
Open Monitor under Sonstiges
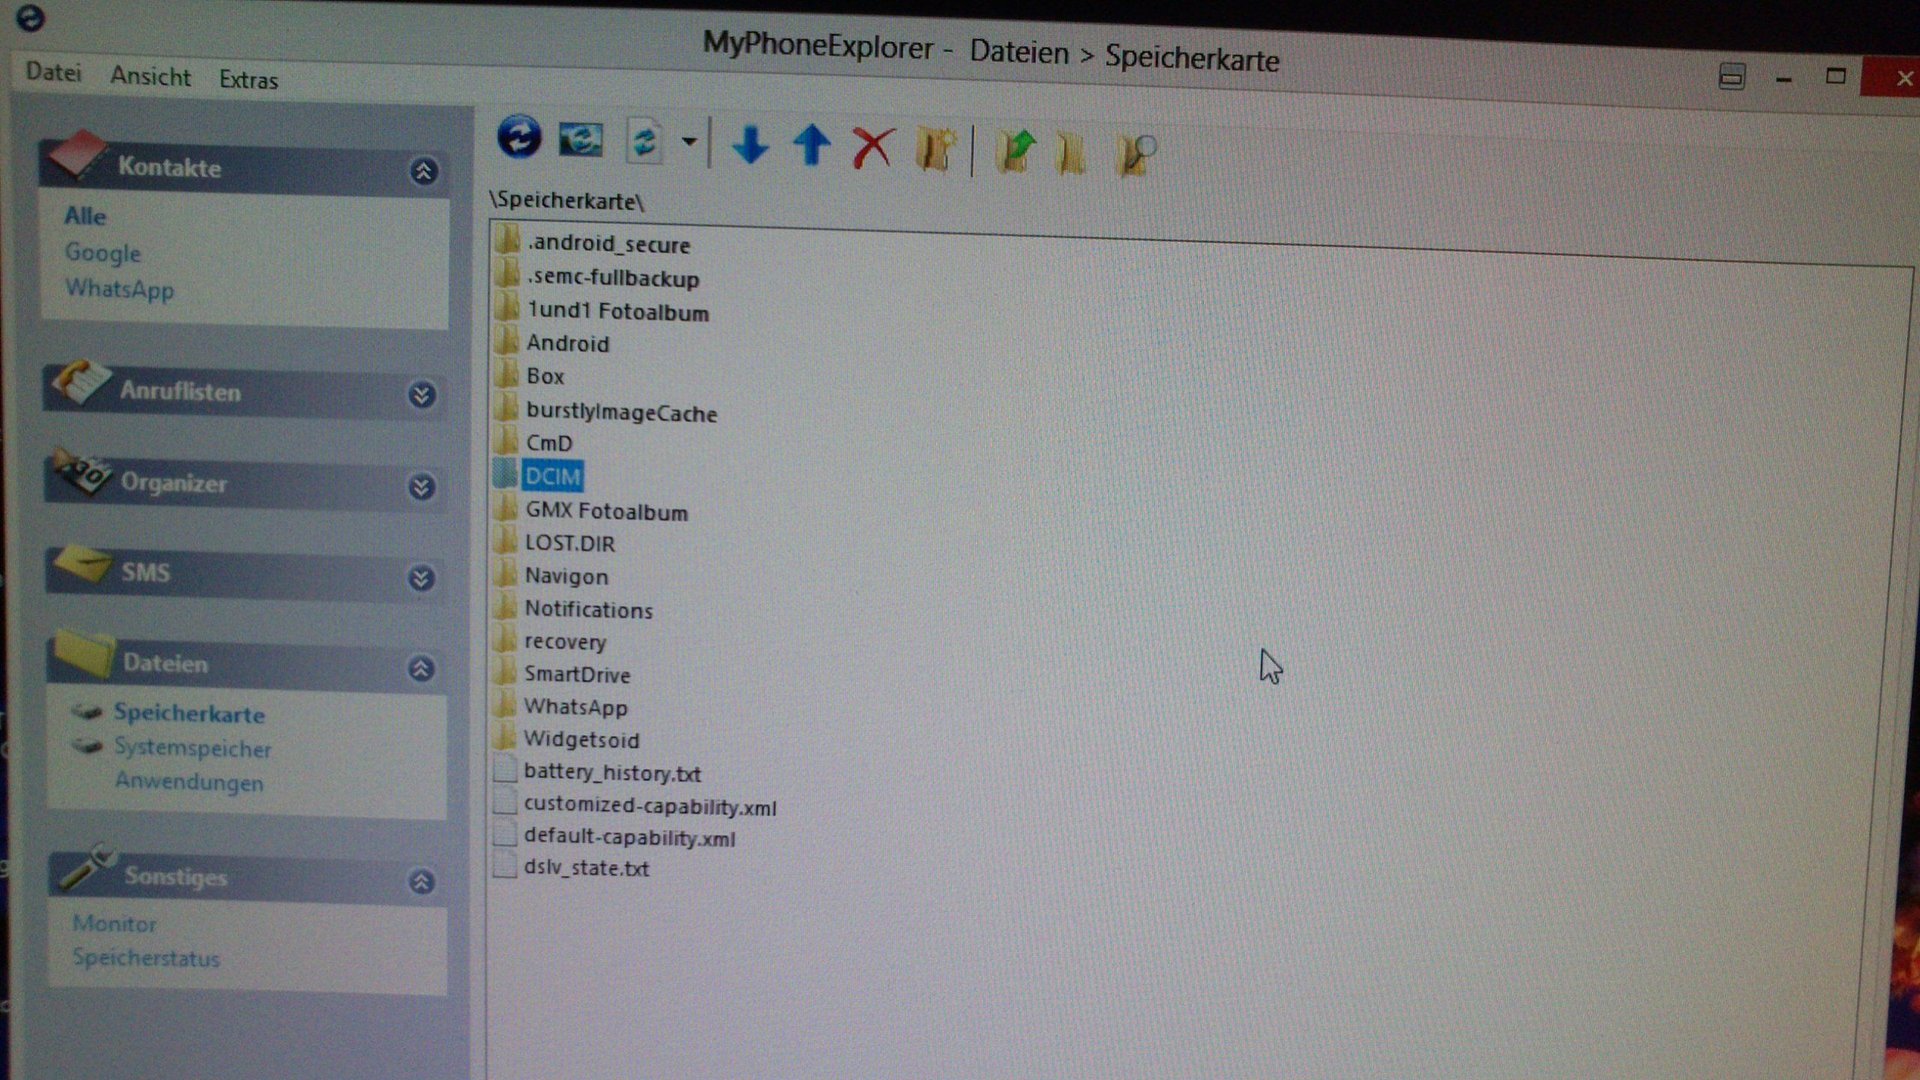click(114, 924)
